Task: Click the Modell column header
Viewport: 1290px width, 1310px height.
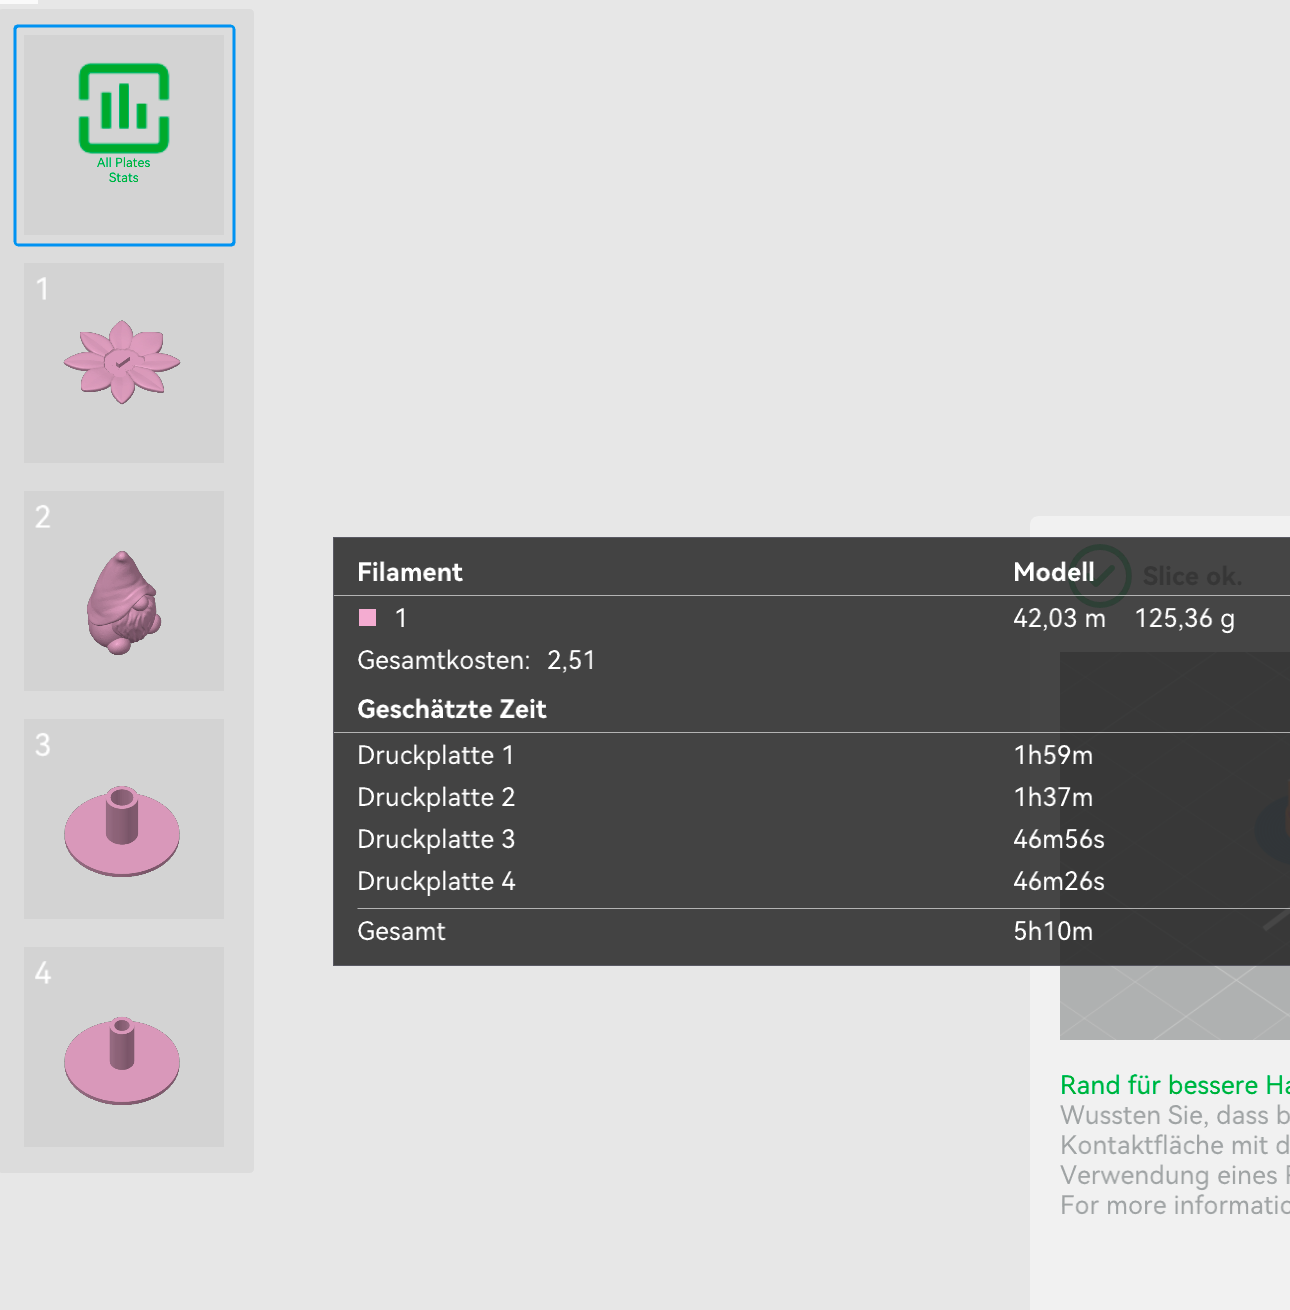Action: coord(1053,572)
